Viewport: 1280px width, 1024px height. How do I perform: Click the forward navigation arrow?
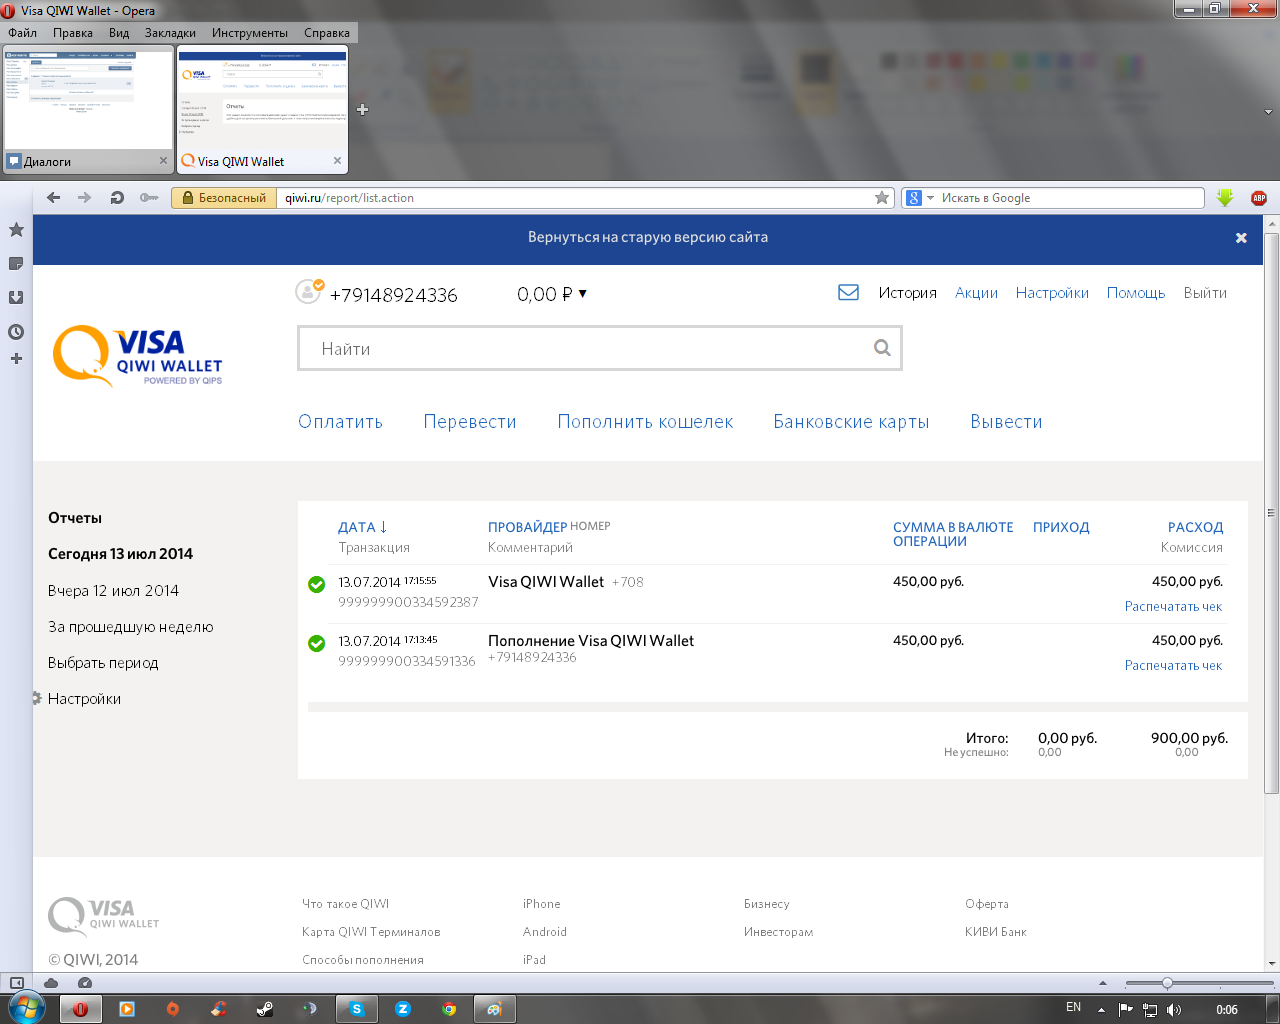[x=84, y=198]
